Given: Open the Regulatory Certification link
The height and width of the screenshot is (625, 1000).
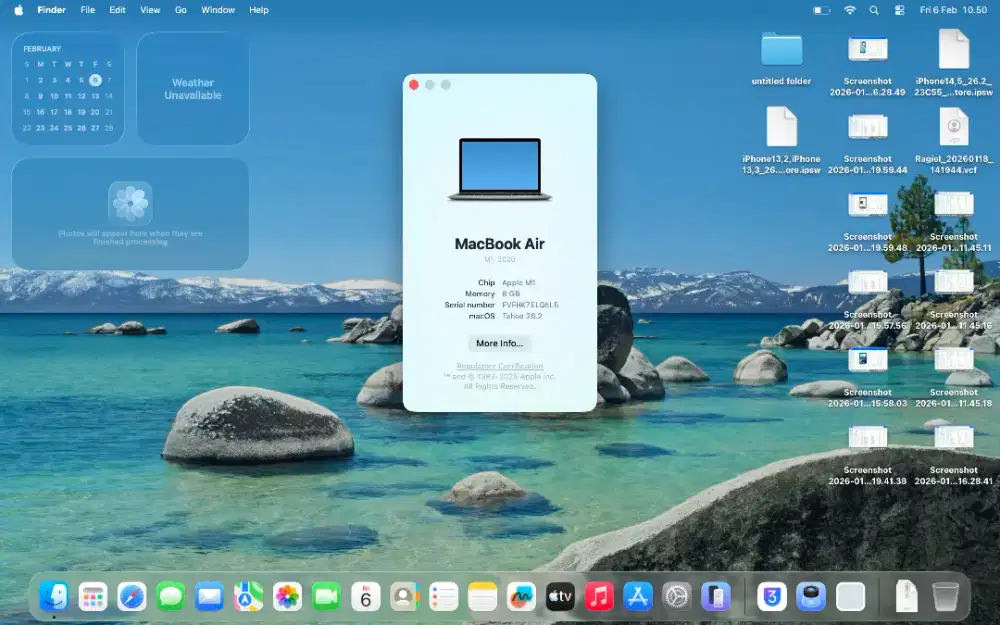Looking at the screenshot, I should (499, 366).
